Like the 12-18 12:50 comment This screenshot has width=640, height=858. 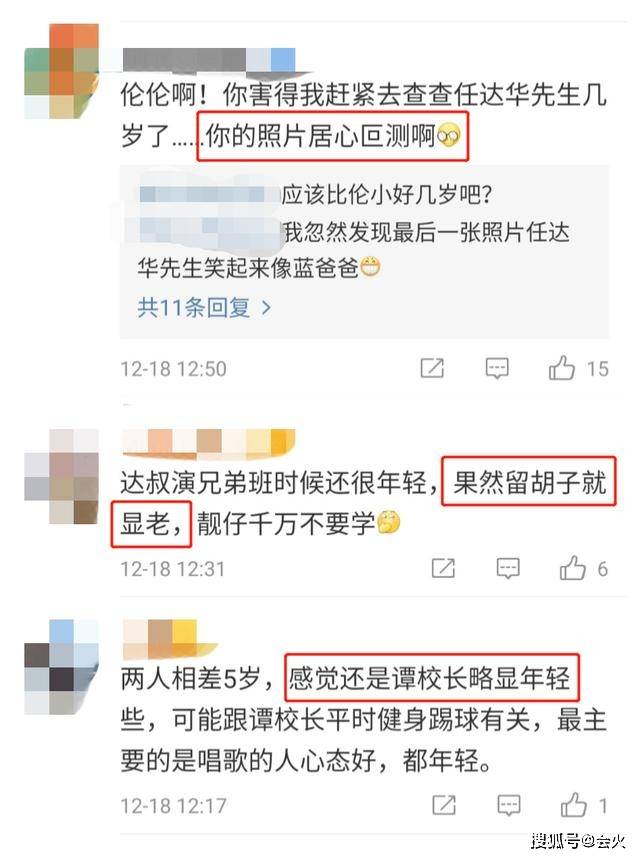[562, 368]
